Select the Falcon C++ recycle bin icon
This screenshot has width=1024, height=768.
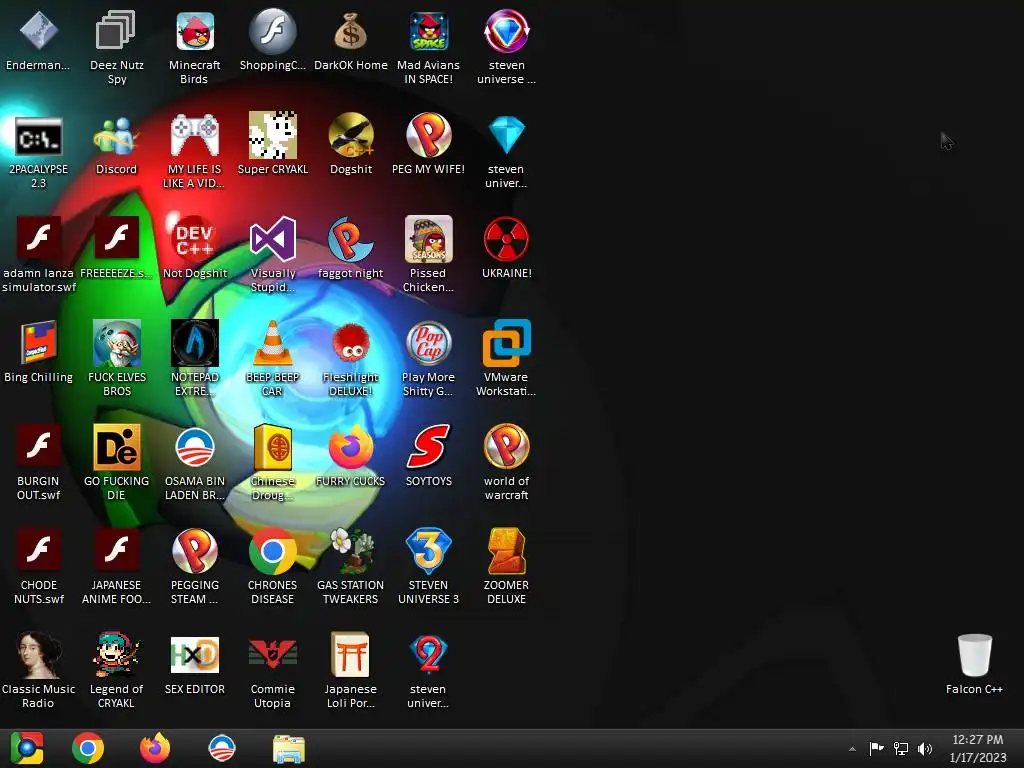974,654
